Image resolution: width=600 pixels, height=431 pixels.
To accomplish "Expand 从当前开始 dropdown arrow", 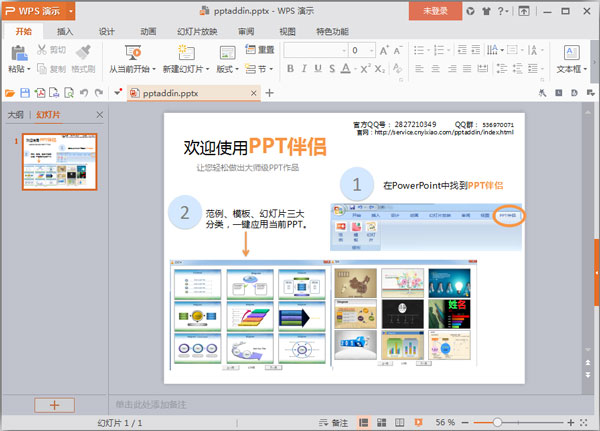I will point(154,69).
